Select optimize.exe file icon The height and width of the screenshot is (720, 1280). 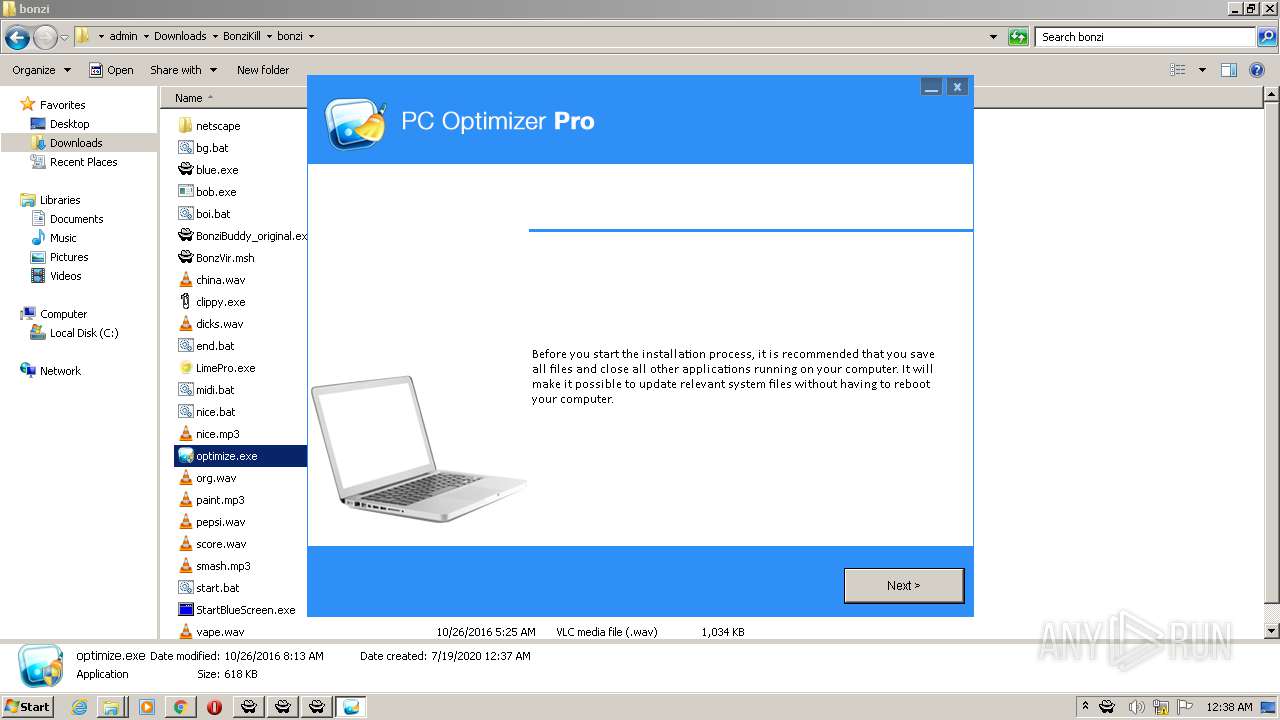[185, 456]
